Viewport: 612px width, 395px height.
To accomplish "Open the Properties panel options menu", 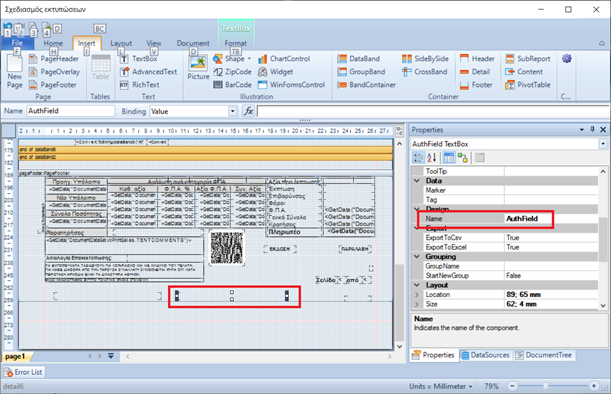I will pyautogui.click(x=582, y=130).
